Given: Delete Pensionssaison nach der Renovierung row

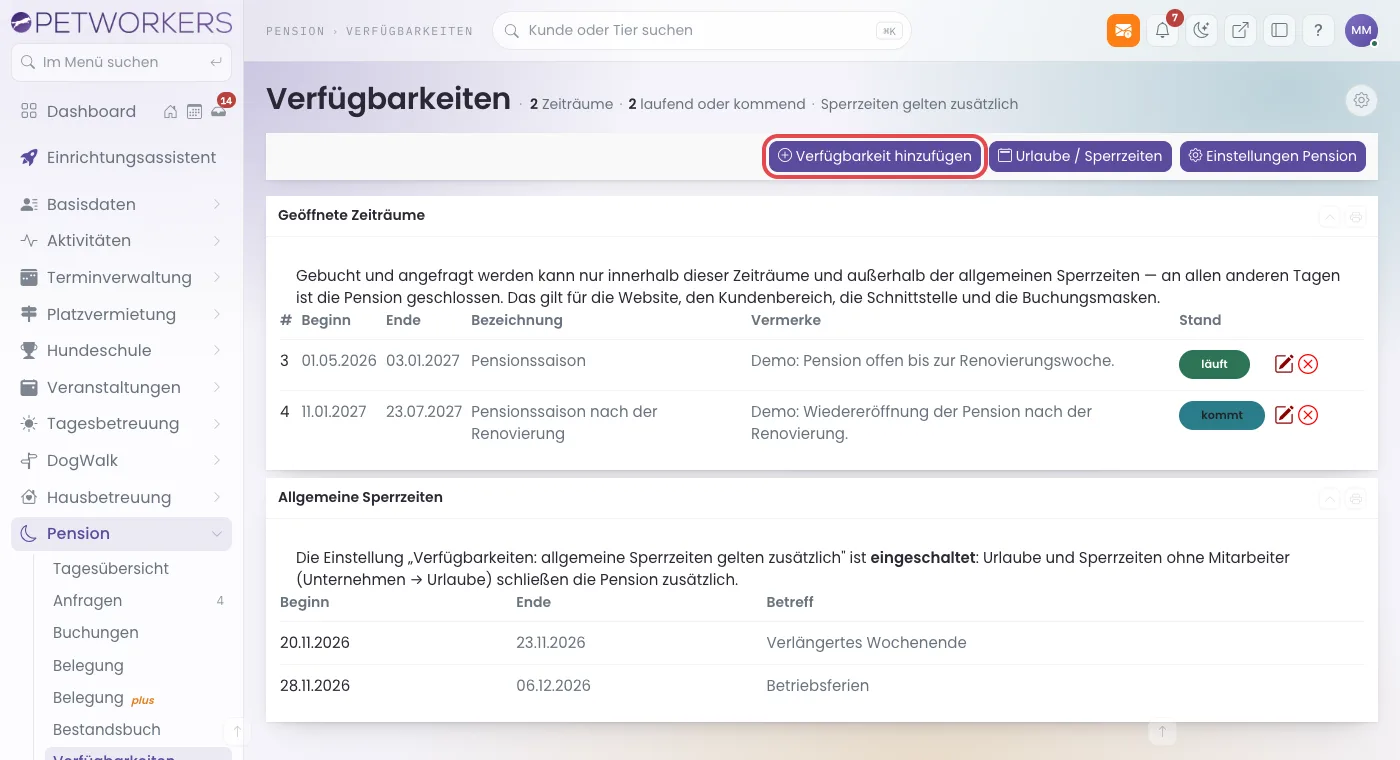Looking at the screenshot, I should coord(1308,415).
